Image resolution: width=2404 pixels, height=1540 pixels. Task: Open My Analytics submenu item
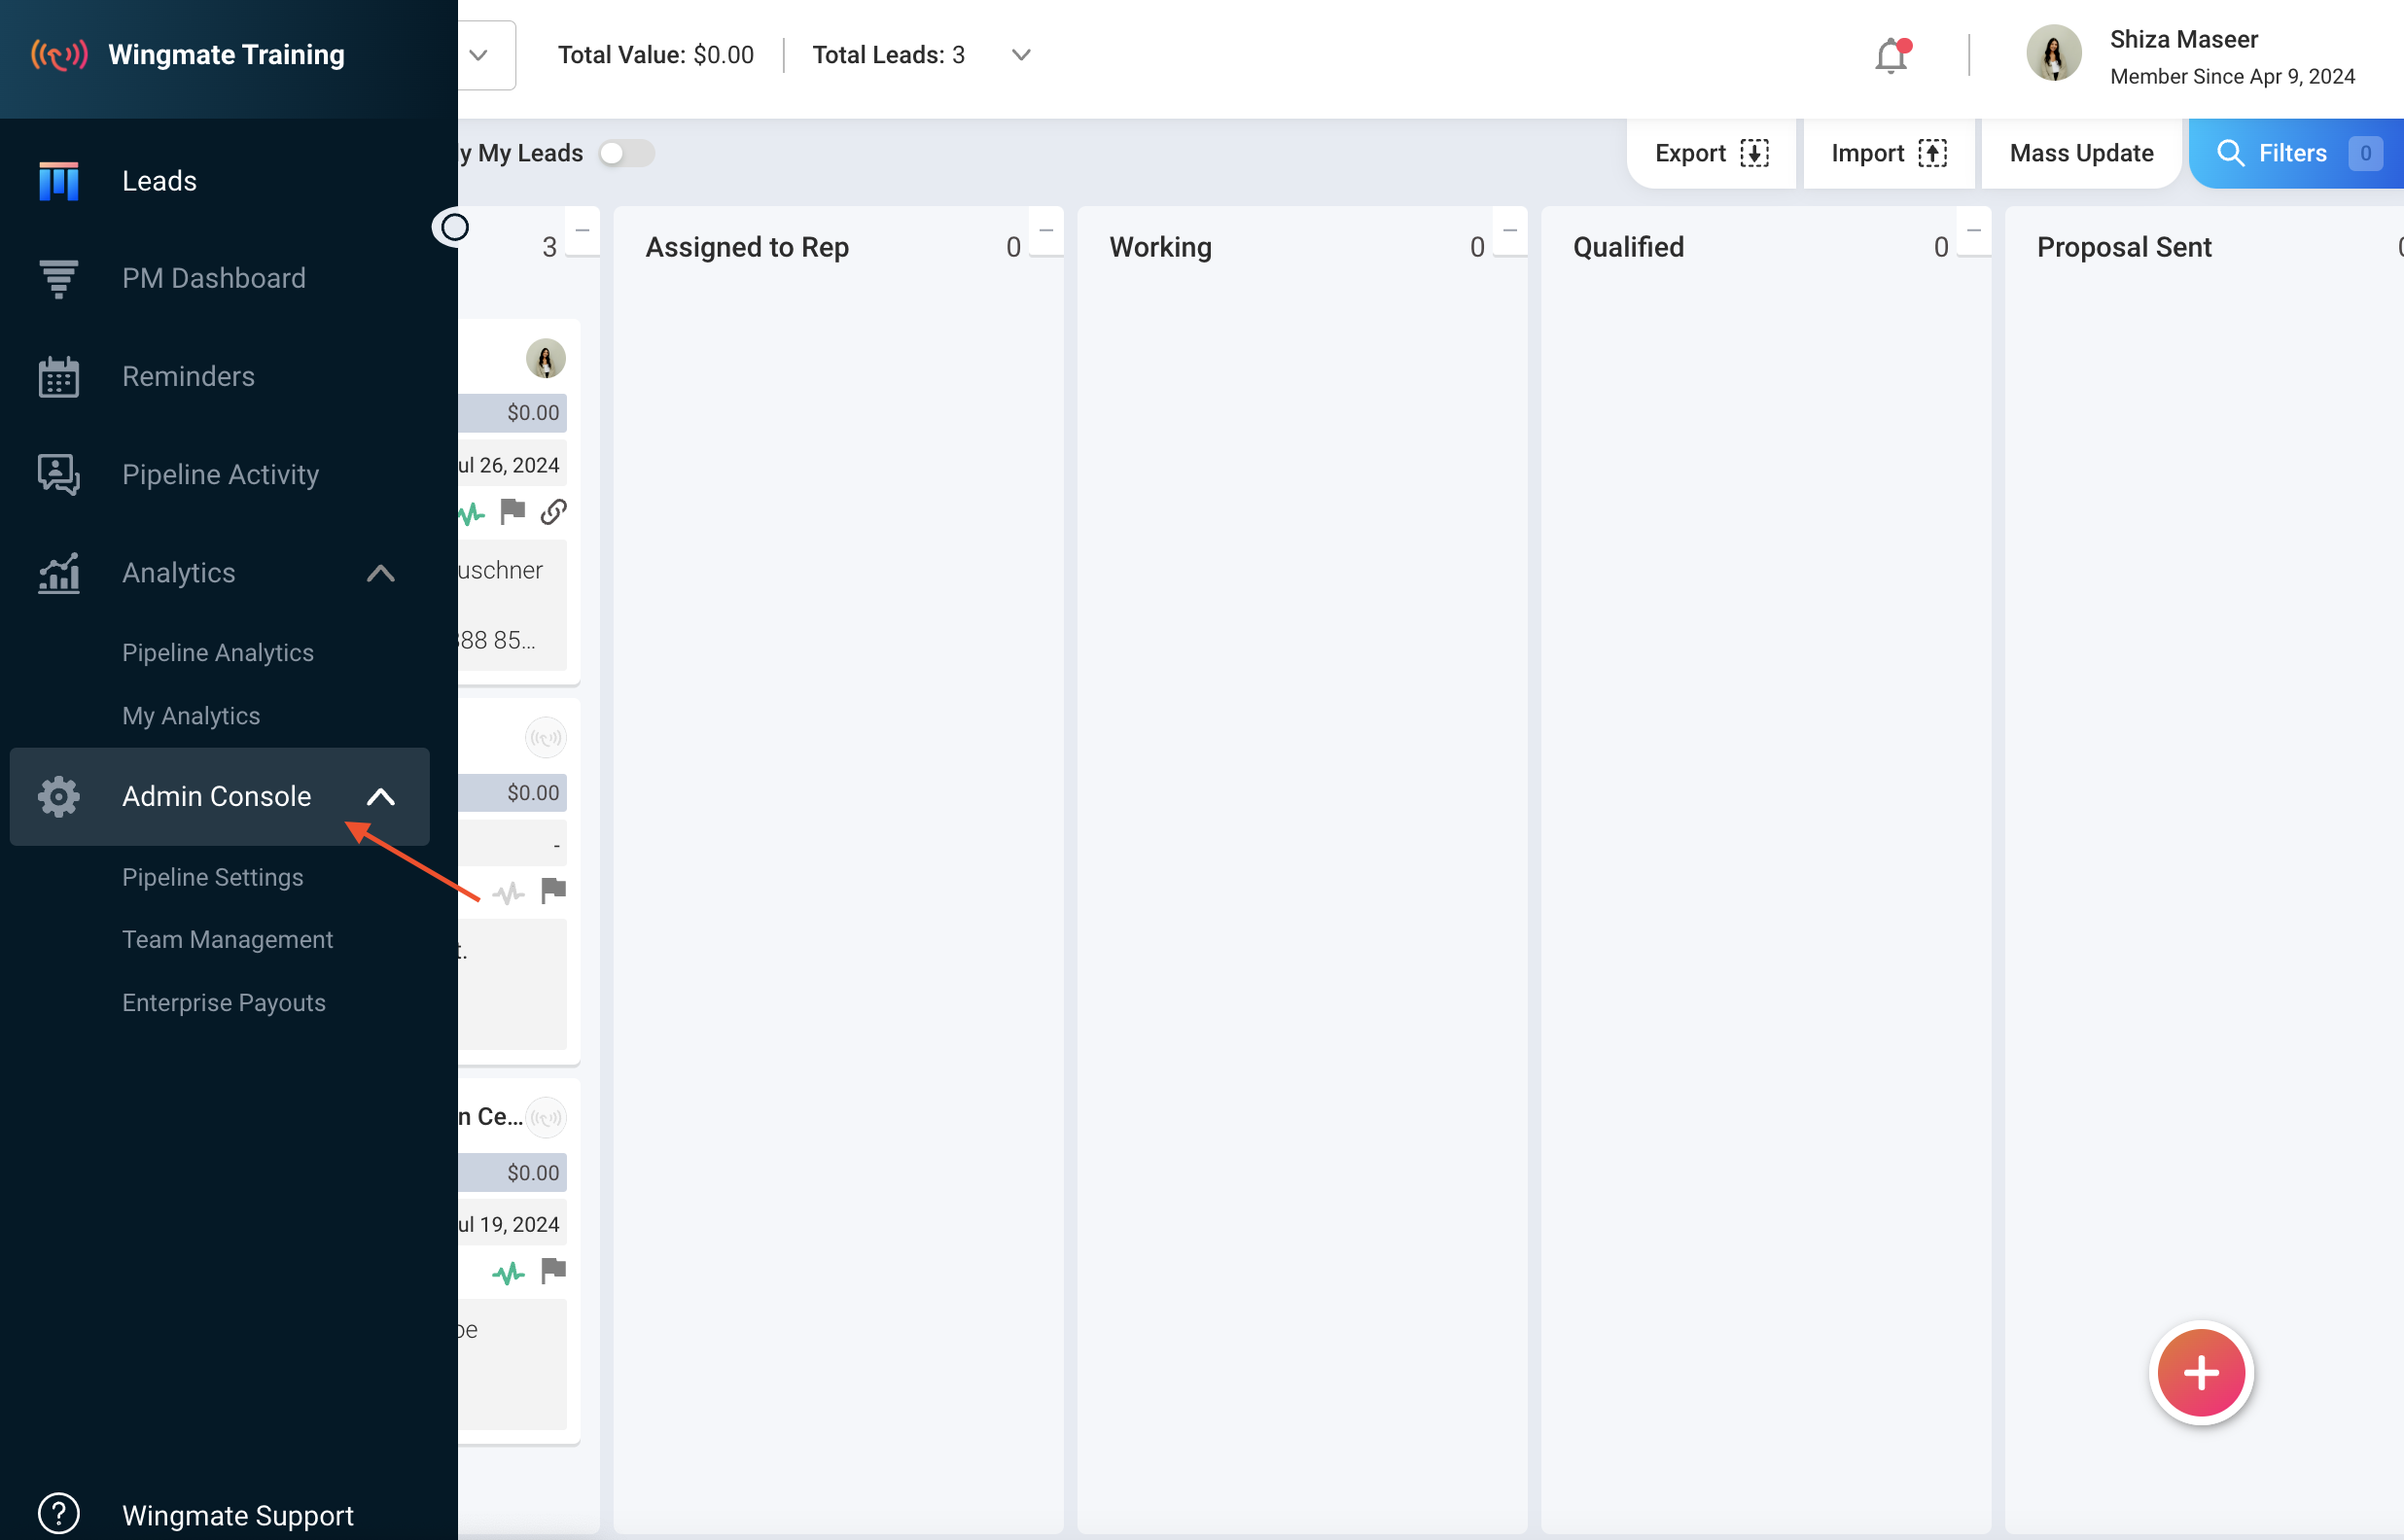click(x=191, y=716)
